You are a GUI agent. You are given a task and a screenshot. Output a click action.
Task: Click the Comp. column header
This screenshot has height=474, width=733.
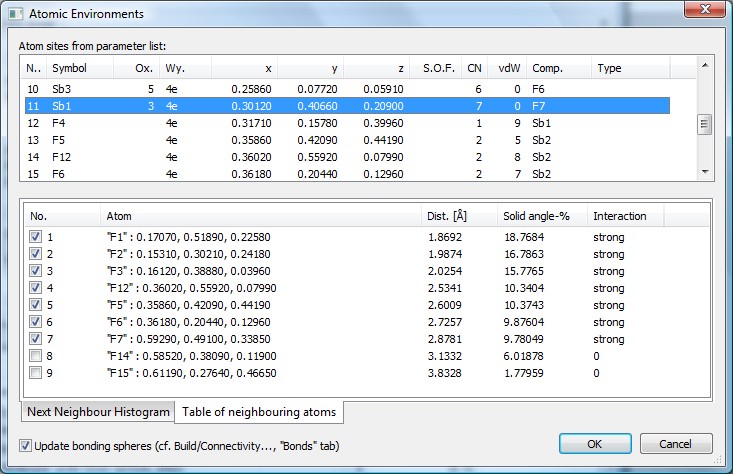[x=559, y=68]
